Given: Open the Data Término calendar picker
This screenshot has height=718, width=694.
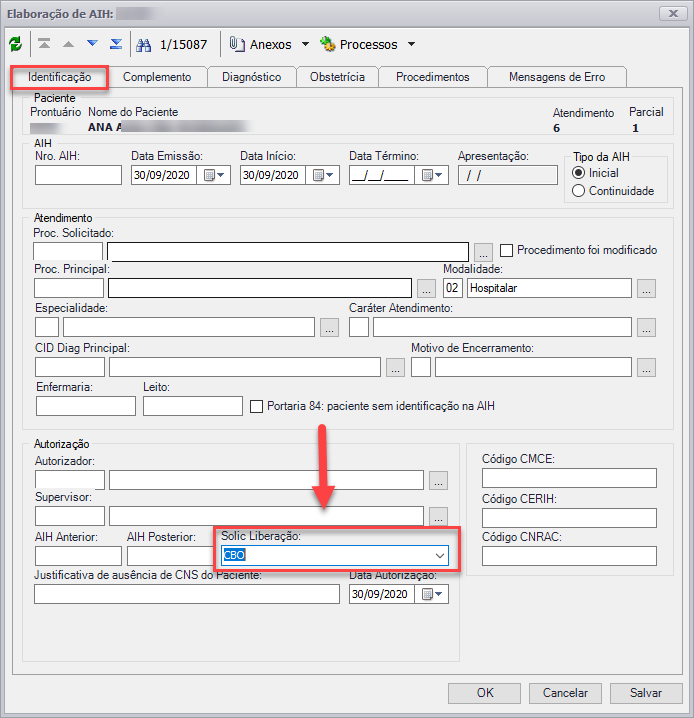Looking at the screenshot, I should pyautogui.click(x=432, y=175).
